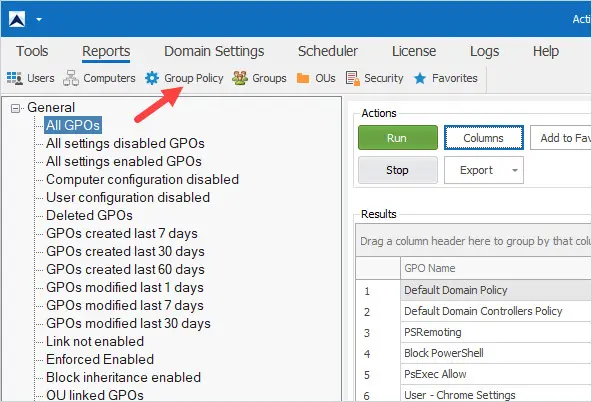Click the Group Policy gear icon
Viewport: 592px width, 402px height.
pyautogui.click(x=152, y=78)
